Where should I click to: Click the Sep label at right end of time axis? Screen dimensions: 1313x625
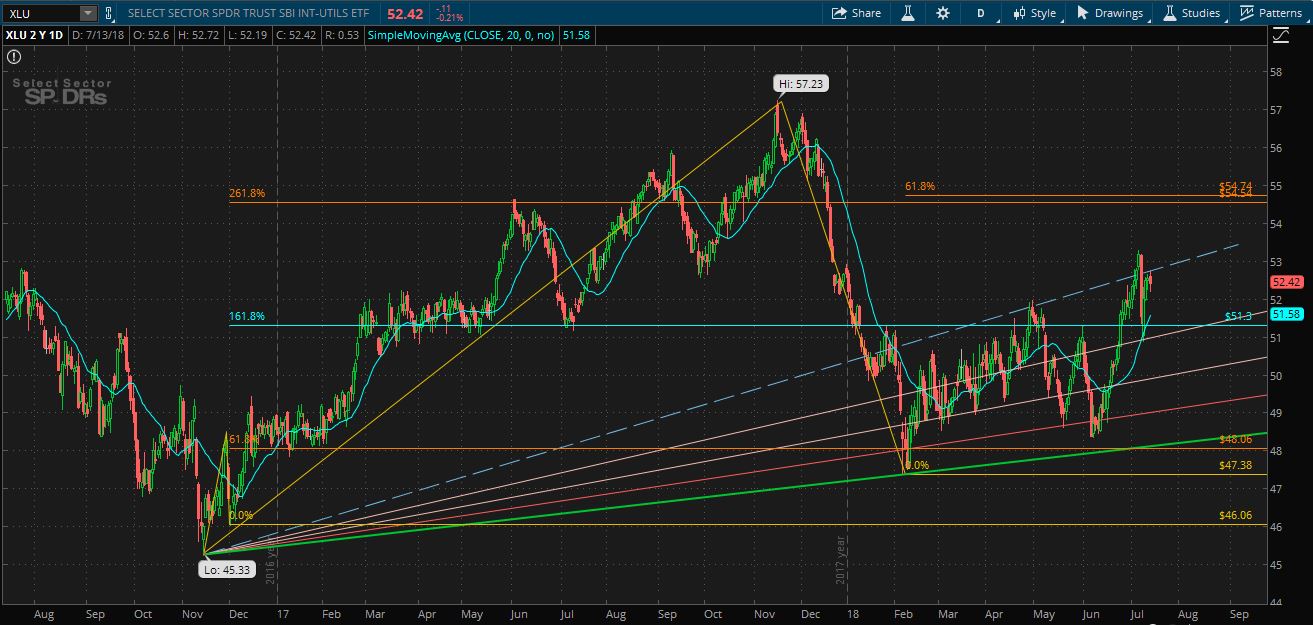[1239, 613]
